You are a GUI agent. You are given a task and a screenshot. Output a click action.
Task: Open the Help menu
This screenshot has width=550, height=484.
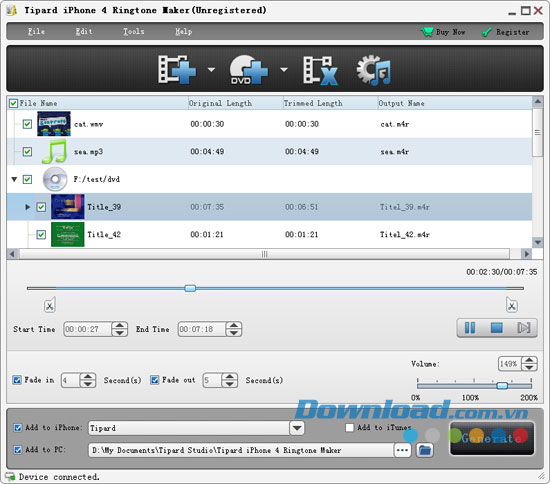pyautogui.click(x=183, y=32)
